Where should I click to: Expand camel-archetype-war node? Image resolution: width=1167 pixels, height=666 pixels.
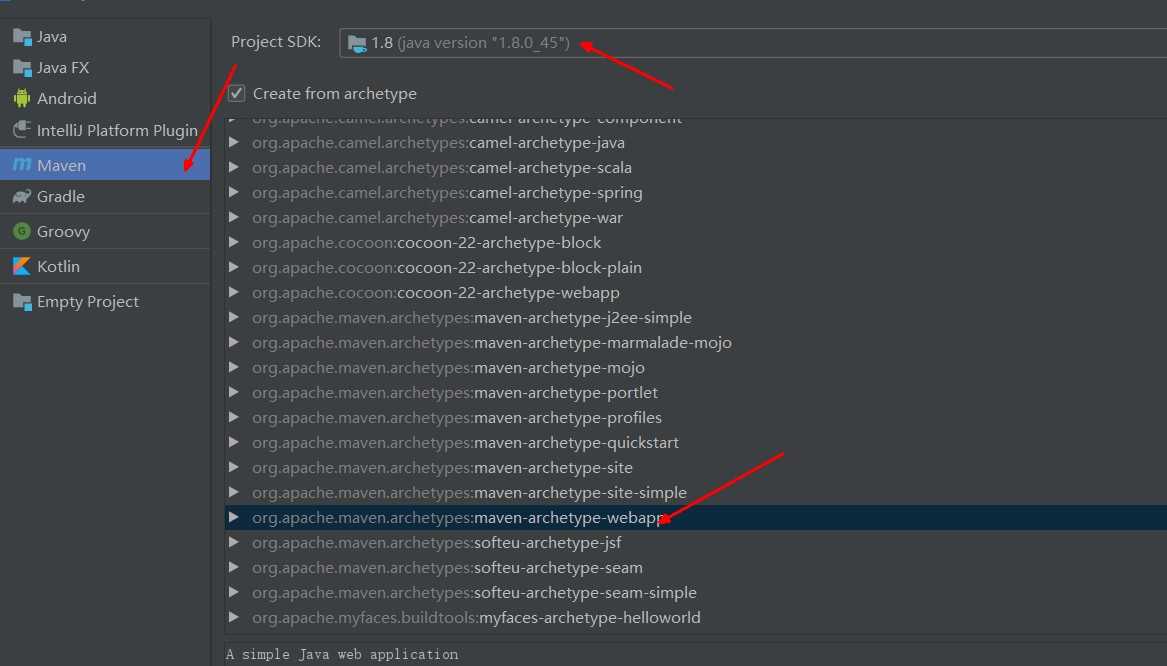[234, 217]
